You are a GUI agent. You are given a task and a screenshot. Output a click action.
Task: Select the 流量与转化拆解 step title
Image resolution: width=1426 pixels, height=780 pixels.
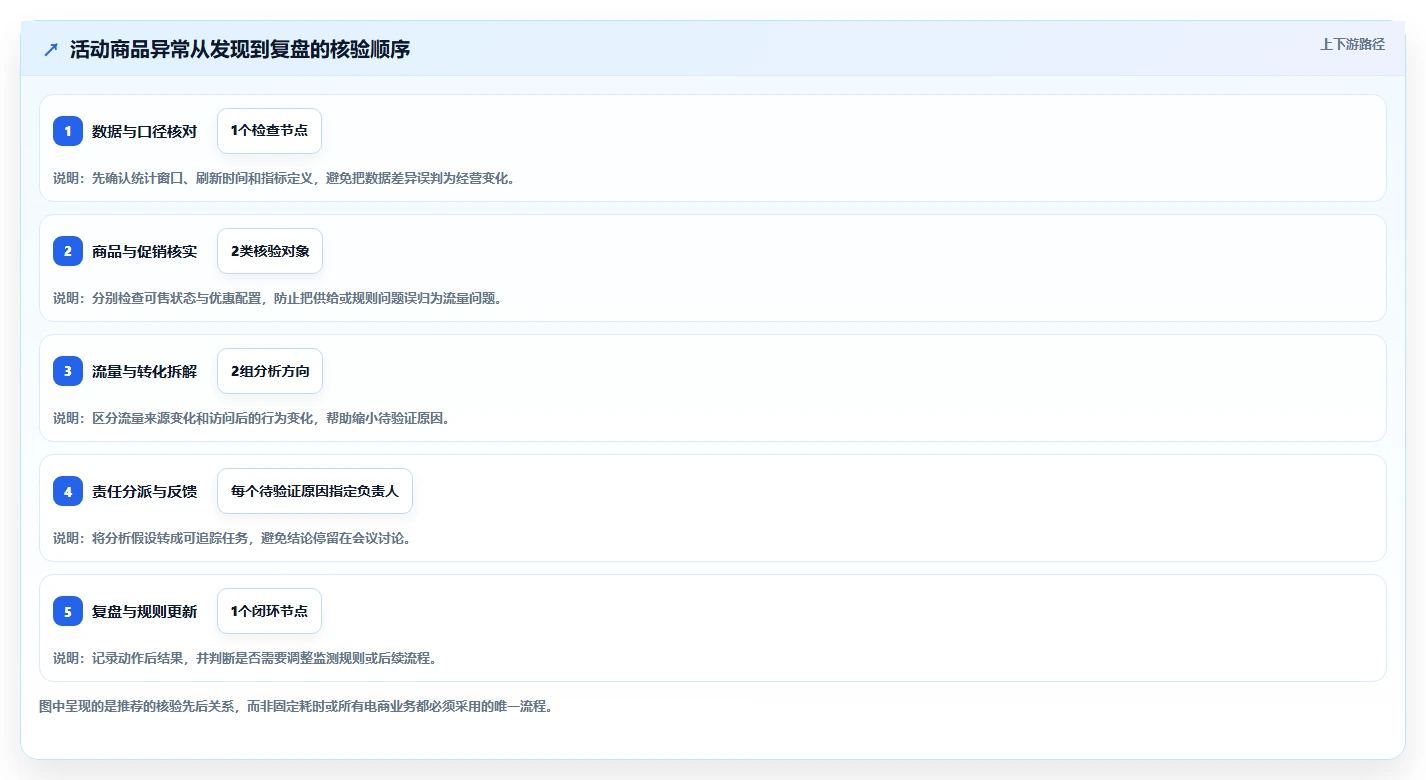pos(144,371)
